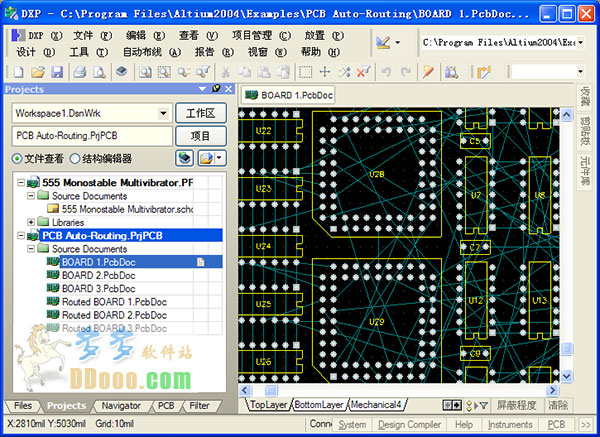Open the Projects panel title dropdown arrow
The image size is (600, 437).
pyautogui.click(x=202, y=89)
